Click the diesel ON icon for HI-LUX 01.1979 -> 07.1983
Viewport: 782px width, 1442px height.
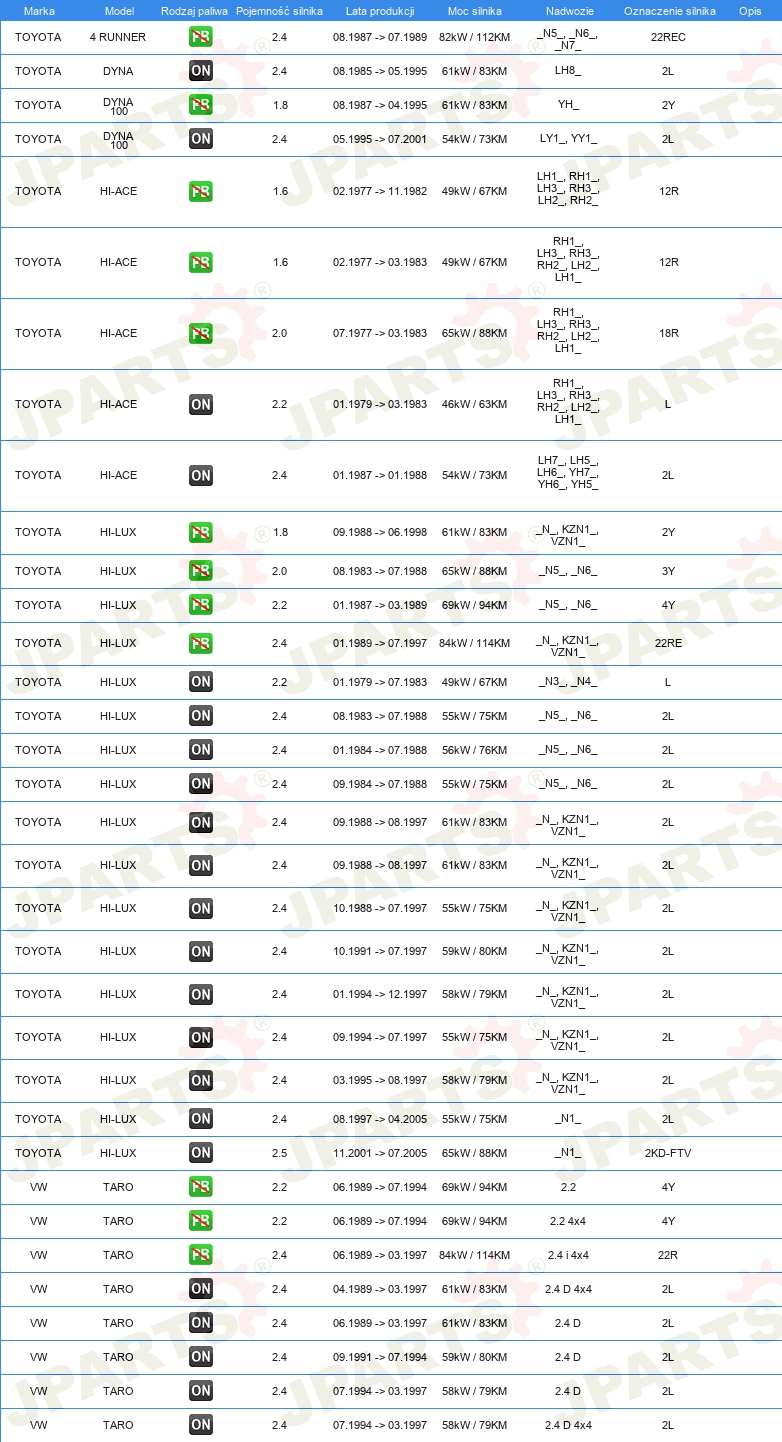(201, 682)
